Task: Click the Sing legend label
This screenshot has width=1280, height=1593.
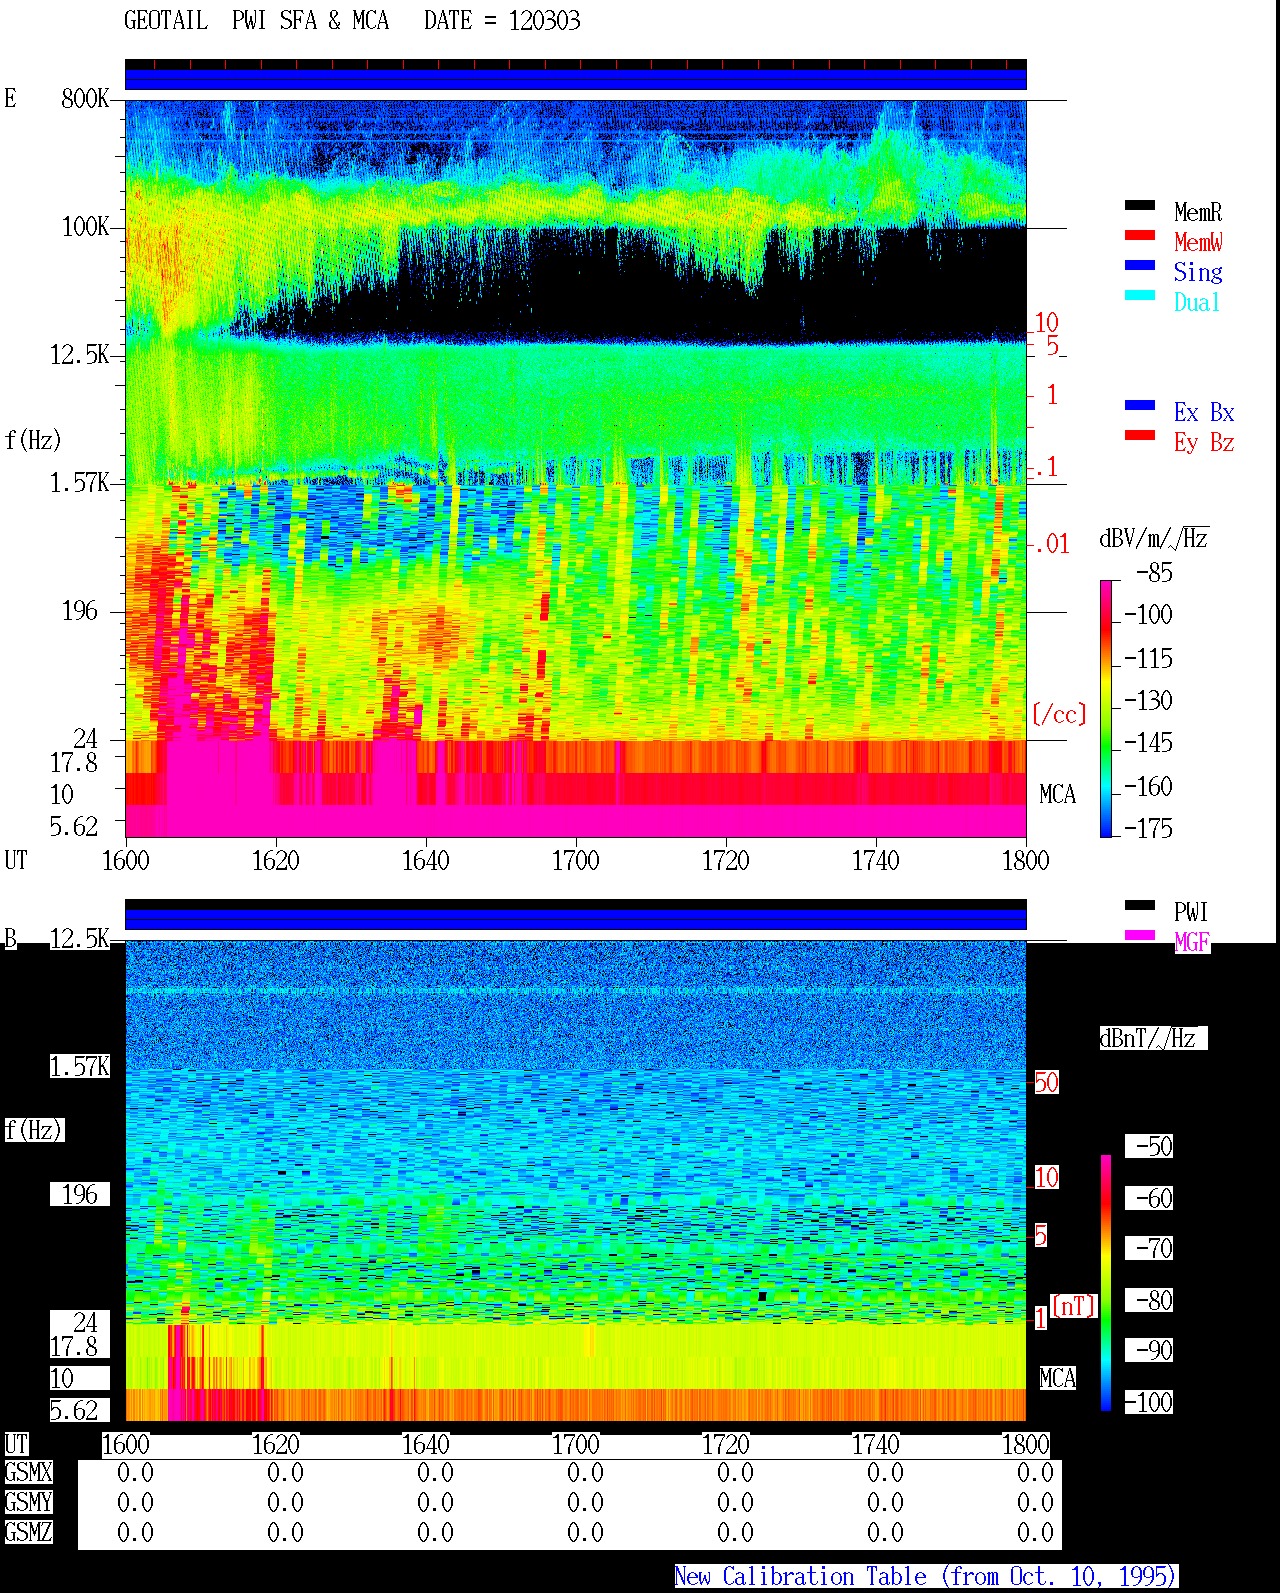Action: point(1198,272)
